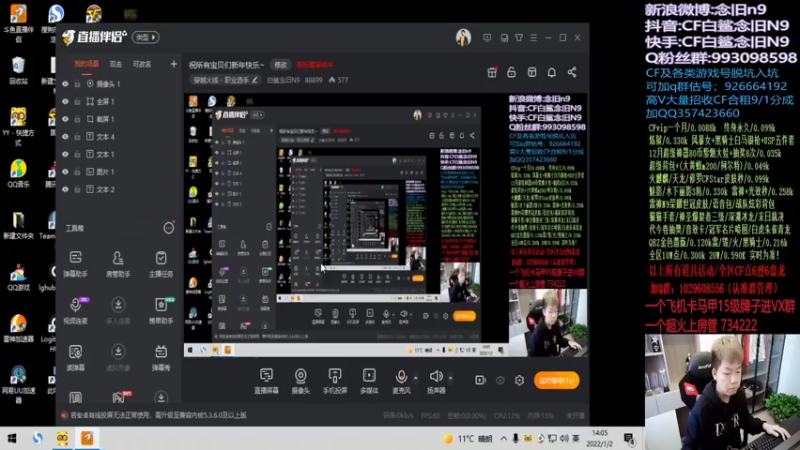Open the hamburger menu in title bar
800x450 pixels.
[x=533, y=38]
